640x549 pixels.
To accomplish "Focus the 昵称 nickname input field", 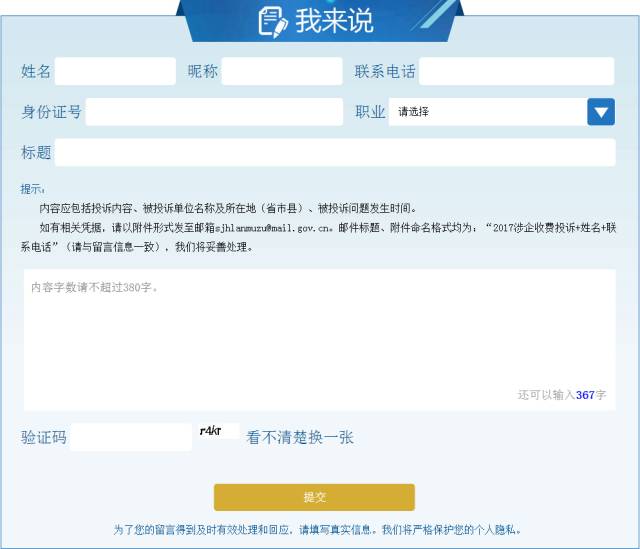I will pyautogui.click(x=282, y=71).
